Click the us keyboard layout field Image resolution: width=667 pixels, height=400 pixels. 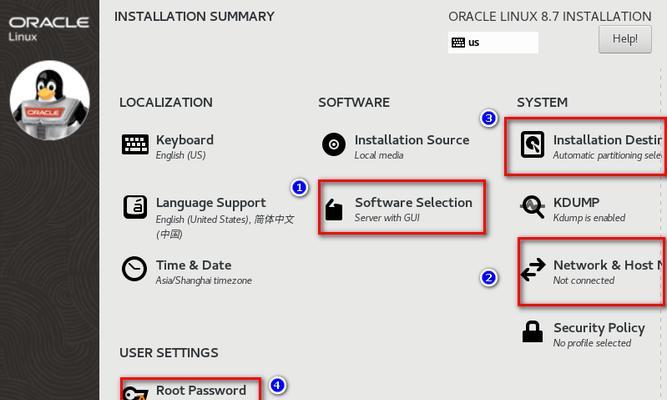[493, 43]
